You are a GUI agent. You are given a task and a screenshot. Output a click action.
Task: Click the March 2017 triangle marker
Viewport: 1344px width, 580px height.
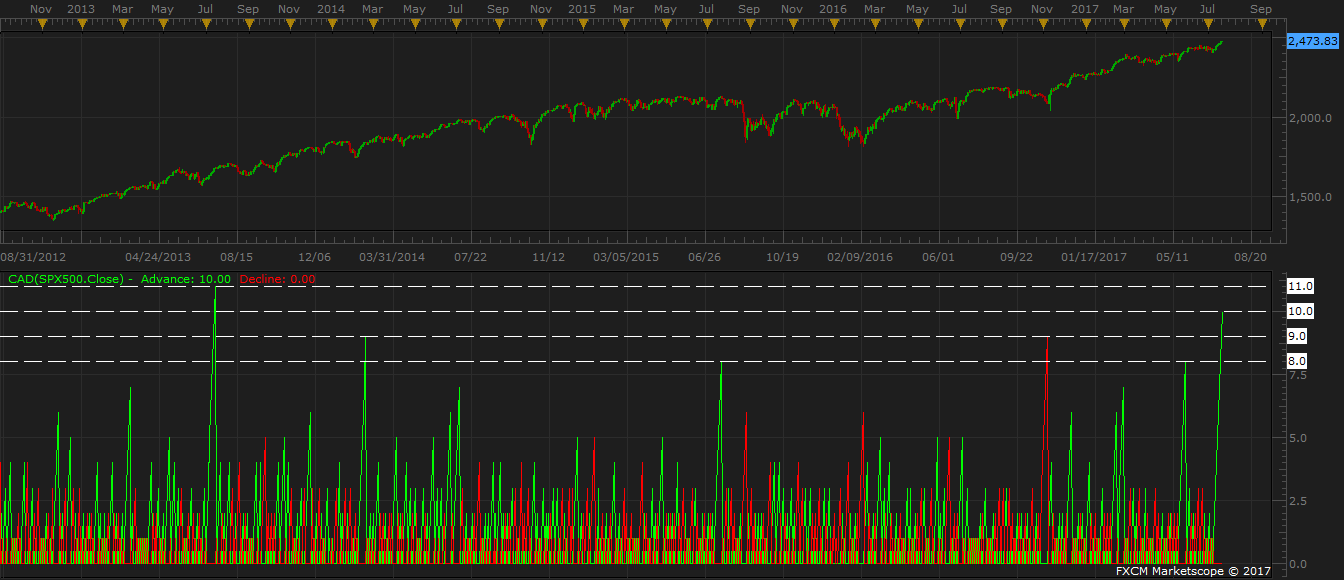pyautogui.click(x=1123, y=24)
